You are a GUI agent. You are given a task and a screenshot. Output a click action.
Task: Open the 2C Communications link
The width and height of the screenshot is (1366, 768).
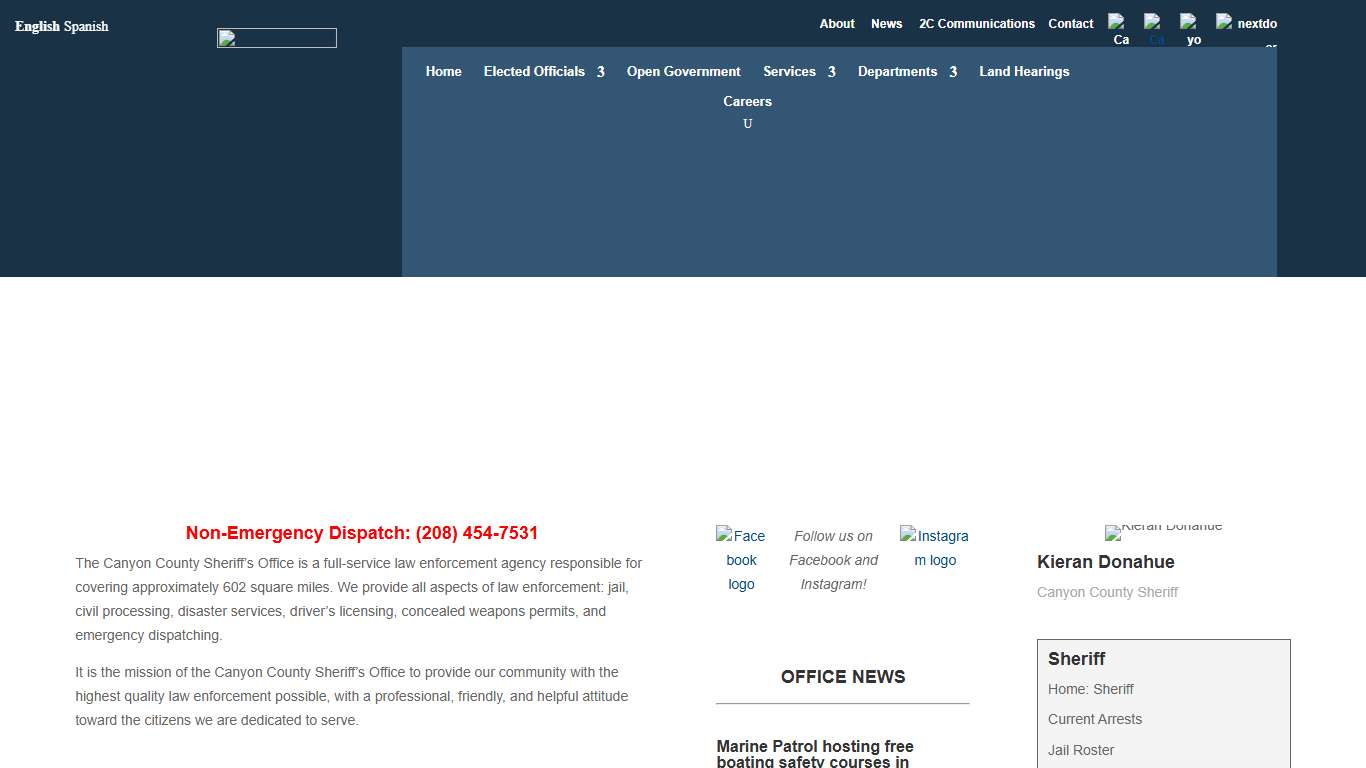pos(976,24)
